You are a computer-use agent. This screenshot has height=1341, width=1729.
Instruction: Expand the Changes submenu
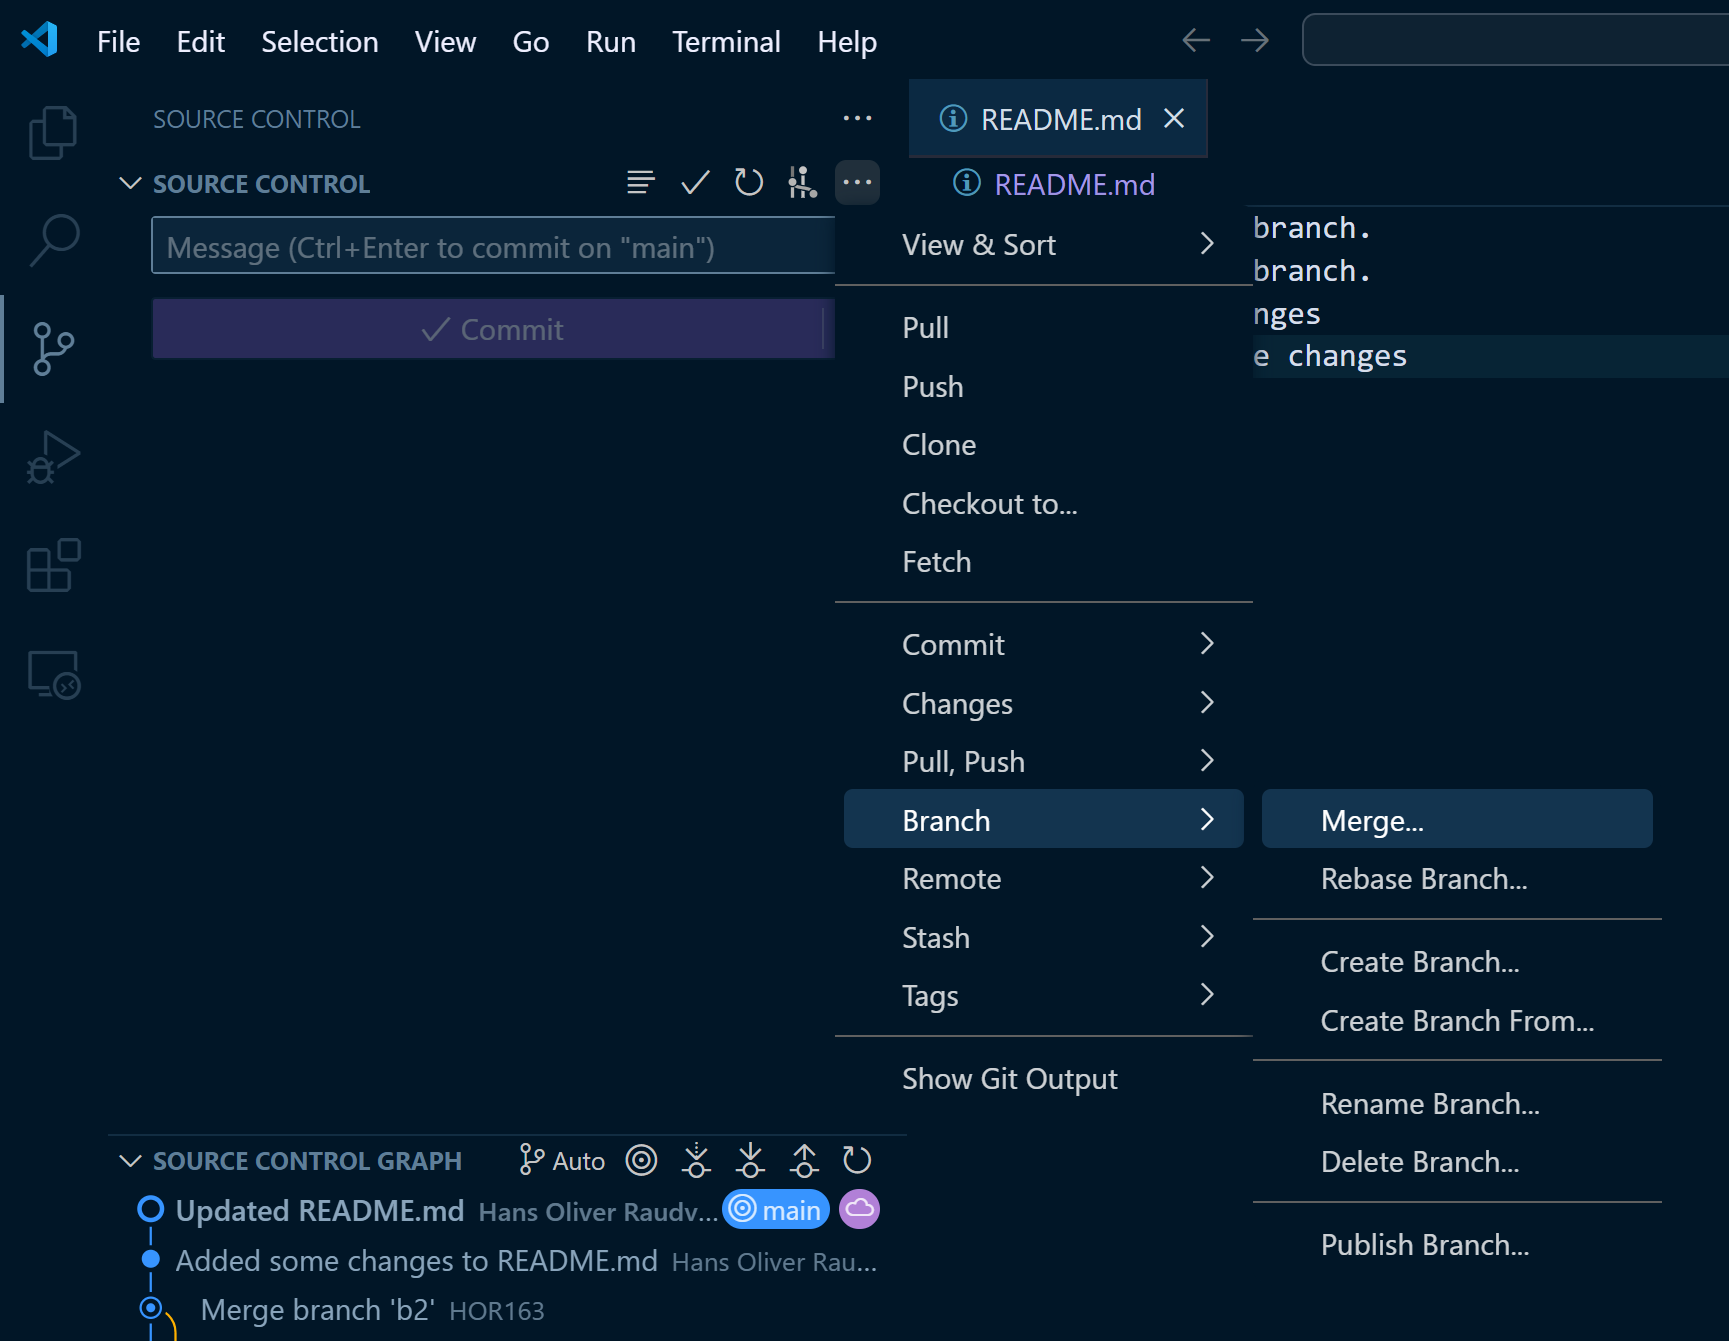click(1043, 703)
